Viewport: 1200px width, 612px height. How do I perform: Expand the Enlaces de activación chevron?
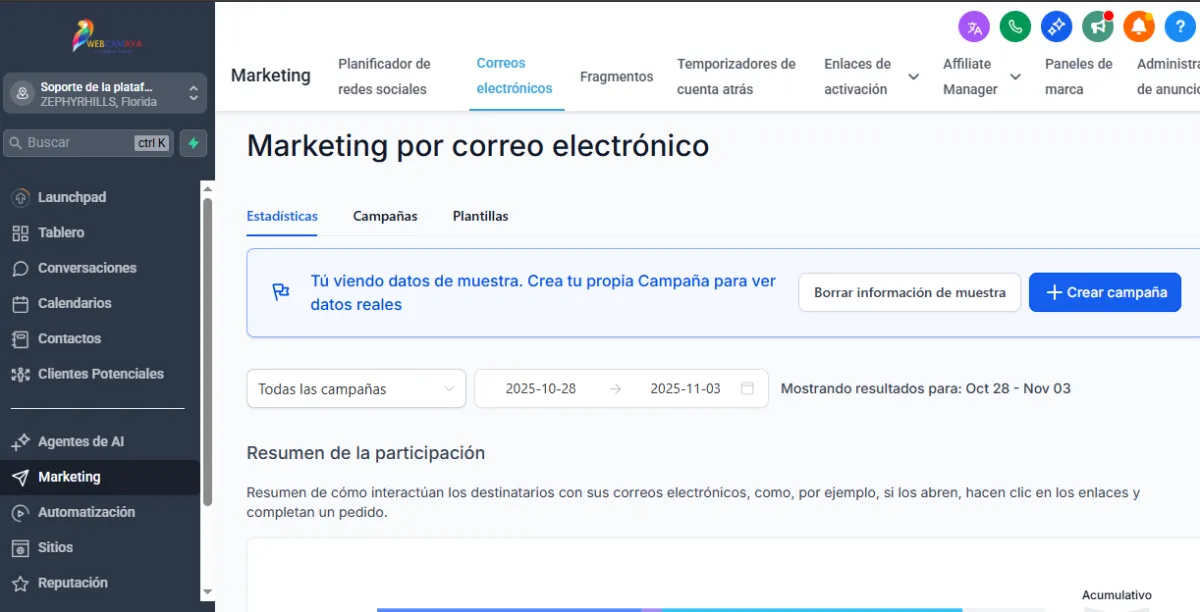[x=913, y=76]
